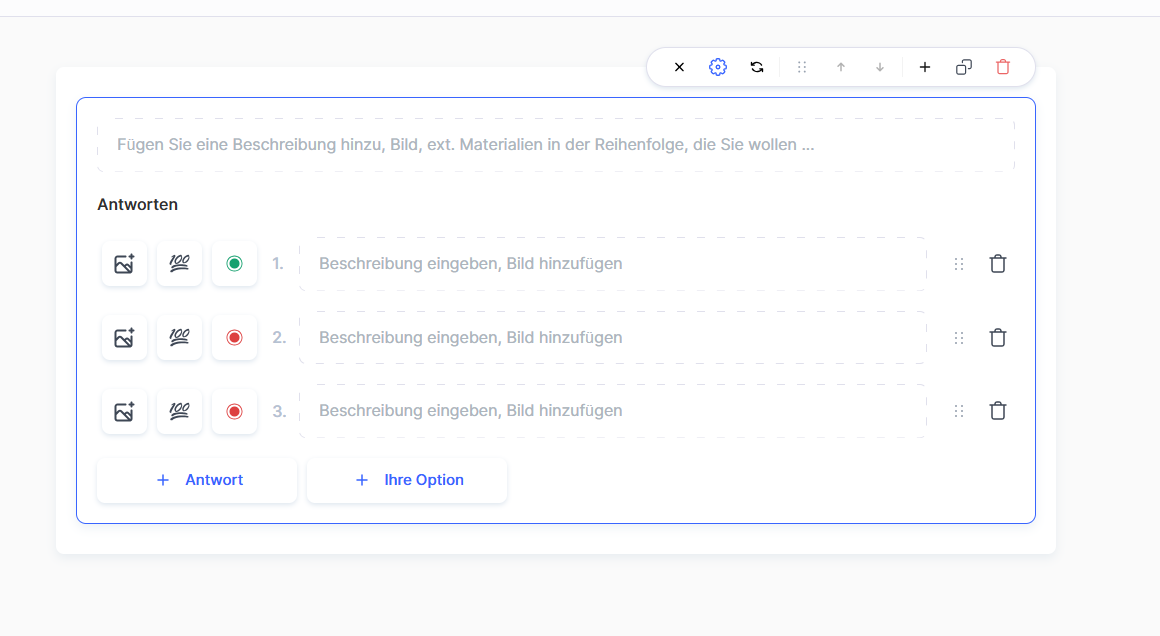Click drag handle of answer 2
Screen dimensions: 1160x636
tap(959, 338)
